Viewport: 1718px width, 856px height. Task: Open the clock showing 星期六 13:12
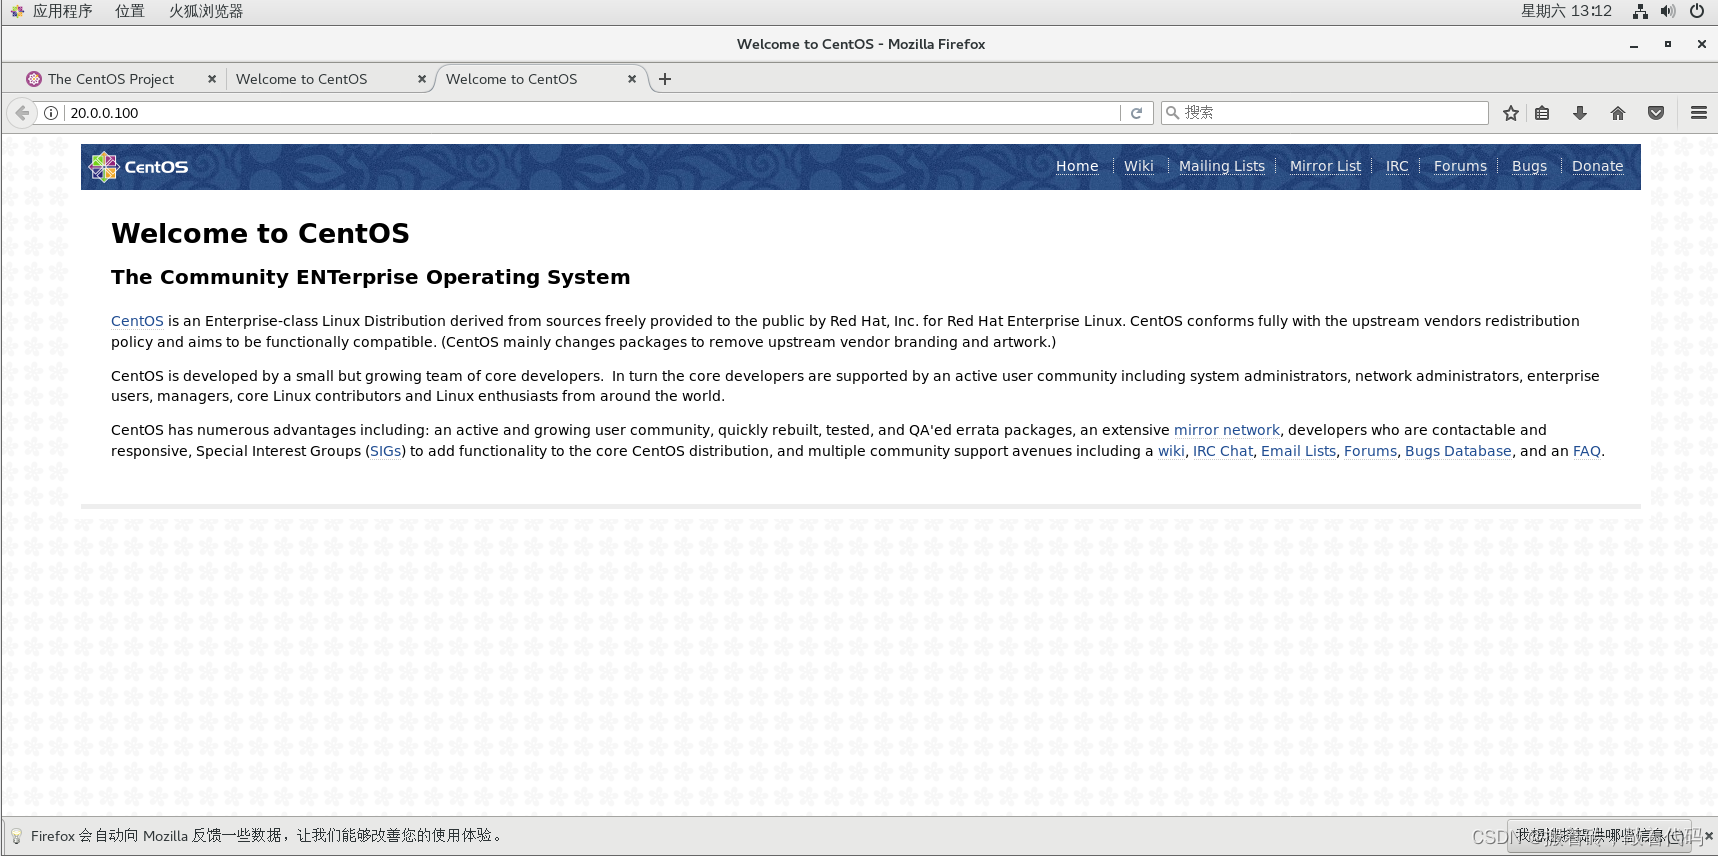point(1566,11)
